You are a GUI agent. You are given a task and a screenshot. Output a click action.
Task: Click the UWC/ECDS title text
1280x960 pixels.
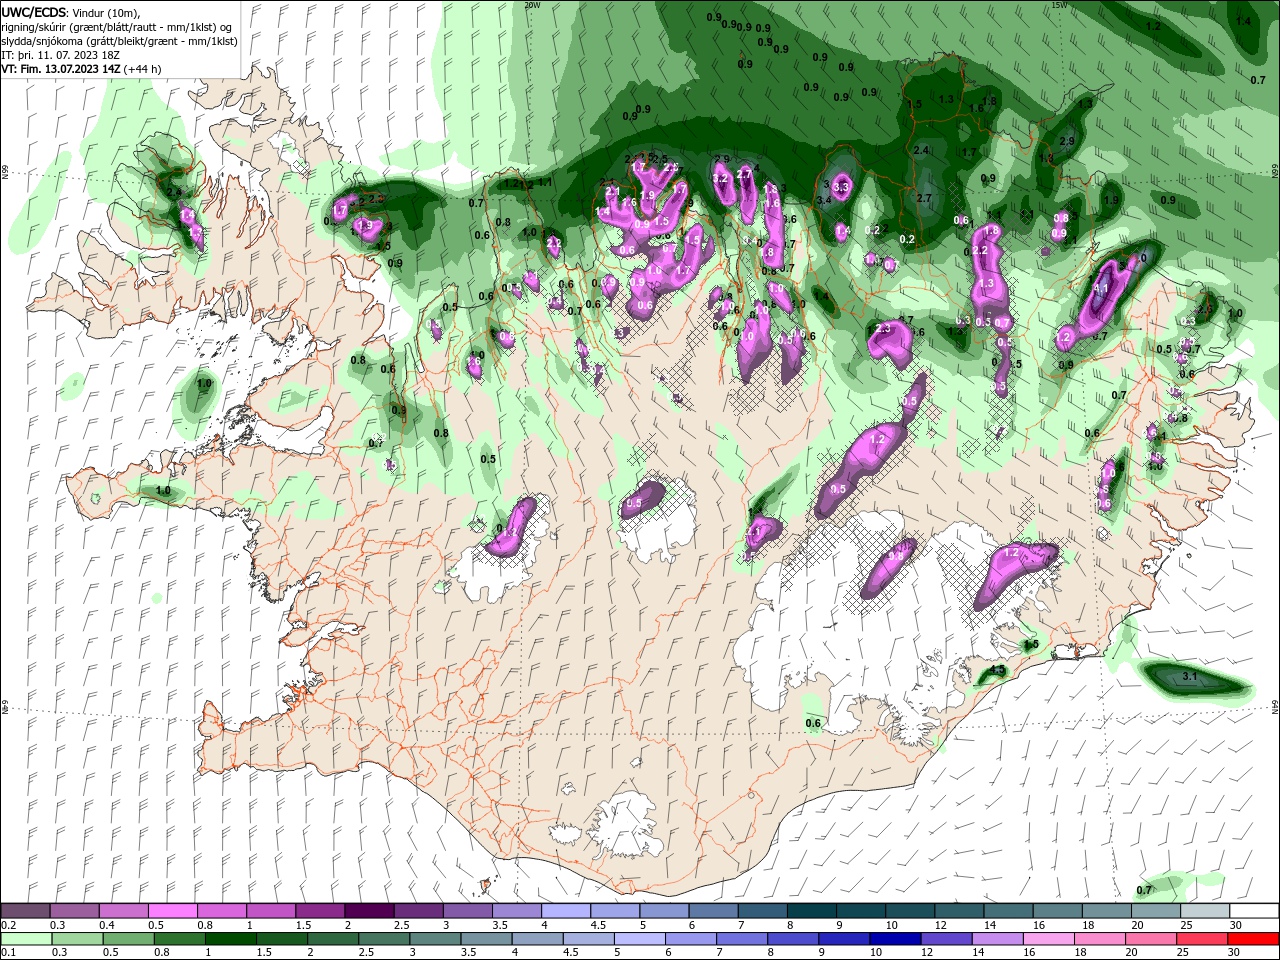(x=35, y=12)
